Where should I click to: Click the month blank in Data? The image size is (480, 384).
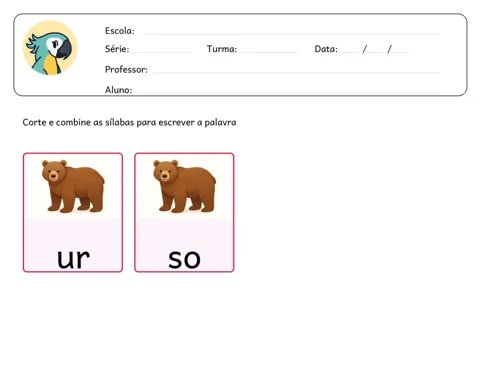[x=376, y=52]
